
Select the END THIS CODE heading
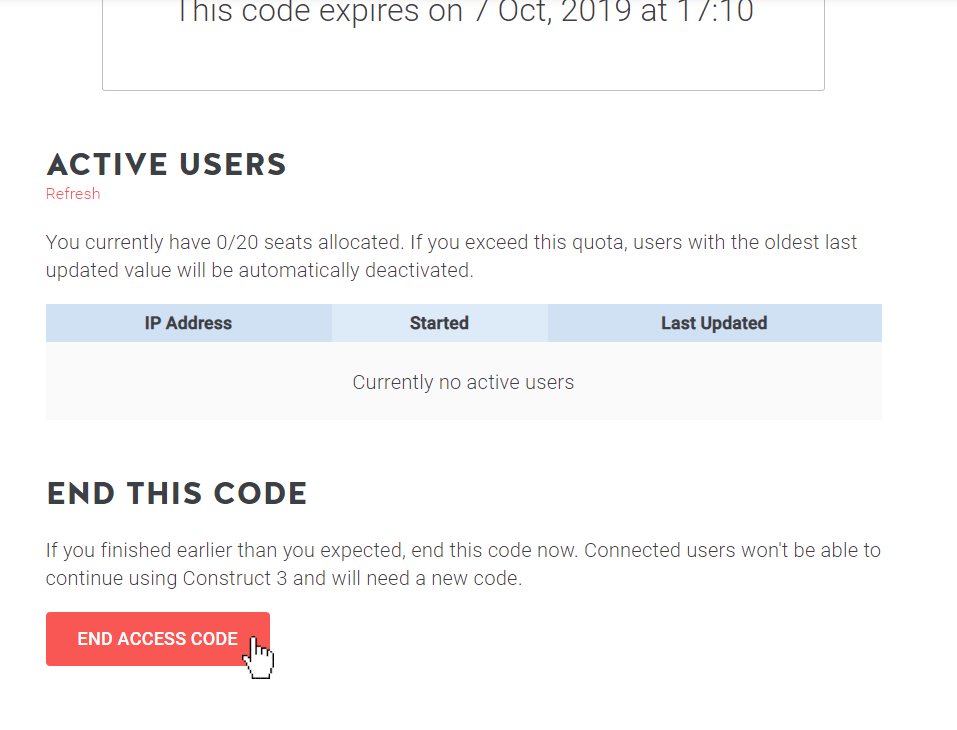(177, 492)
